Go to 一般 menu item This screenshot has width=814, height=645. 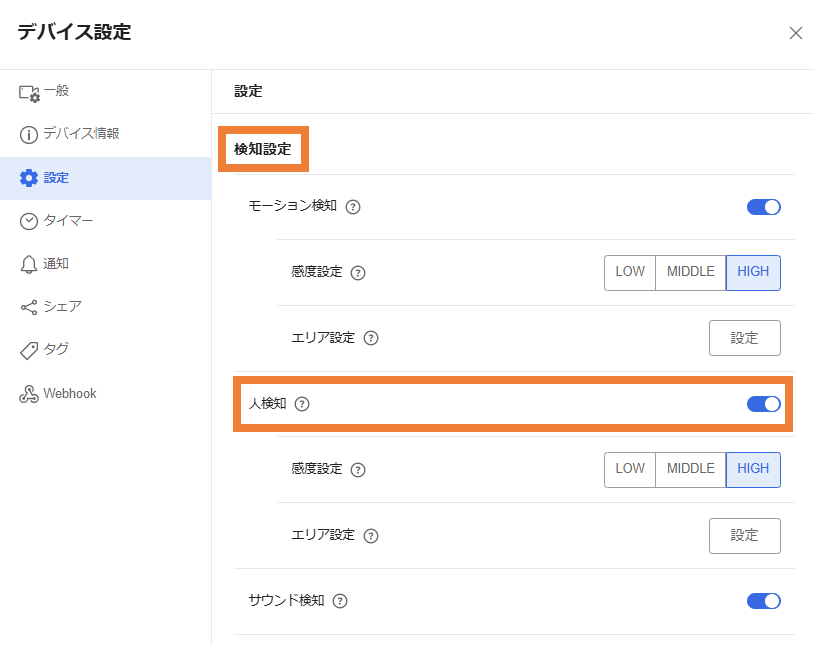coord(105,92)
